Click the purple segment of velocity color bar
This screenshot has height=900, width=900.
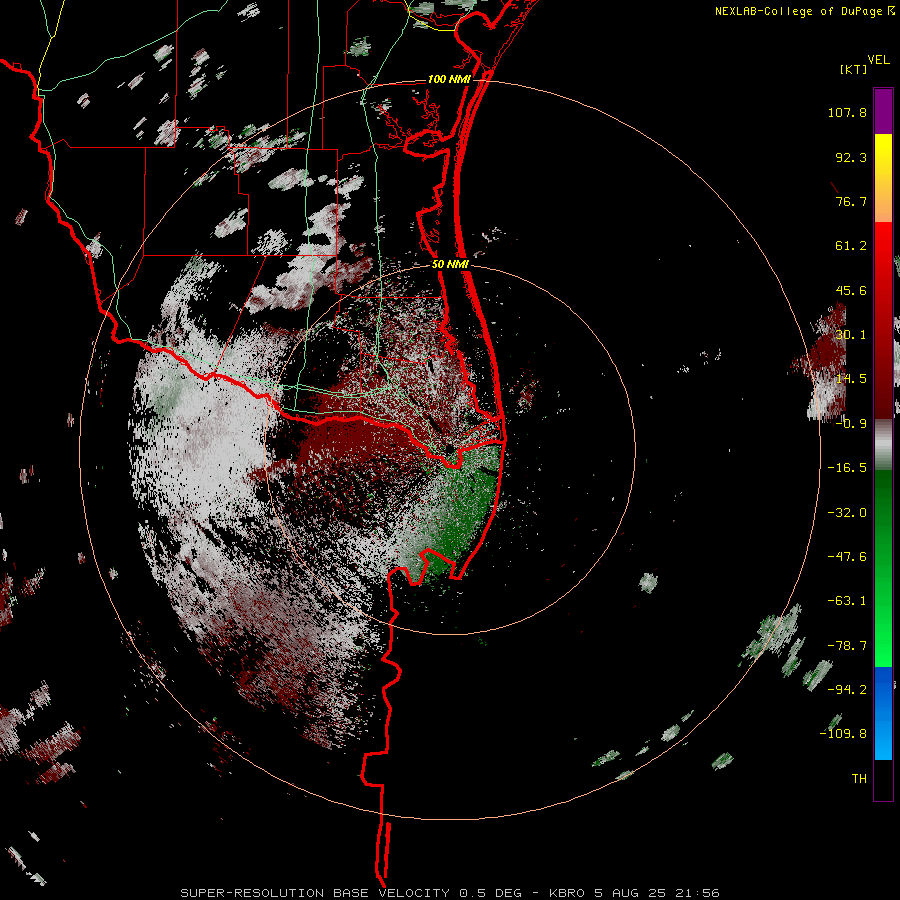pos(883,111)
